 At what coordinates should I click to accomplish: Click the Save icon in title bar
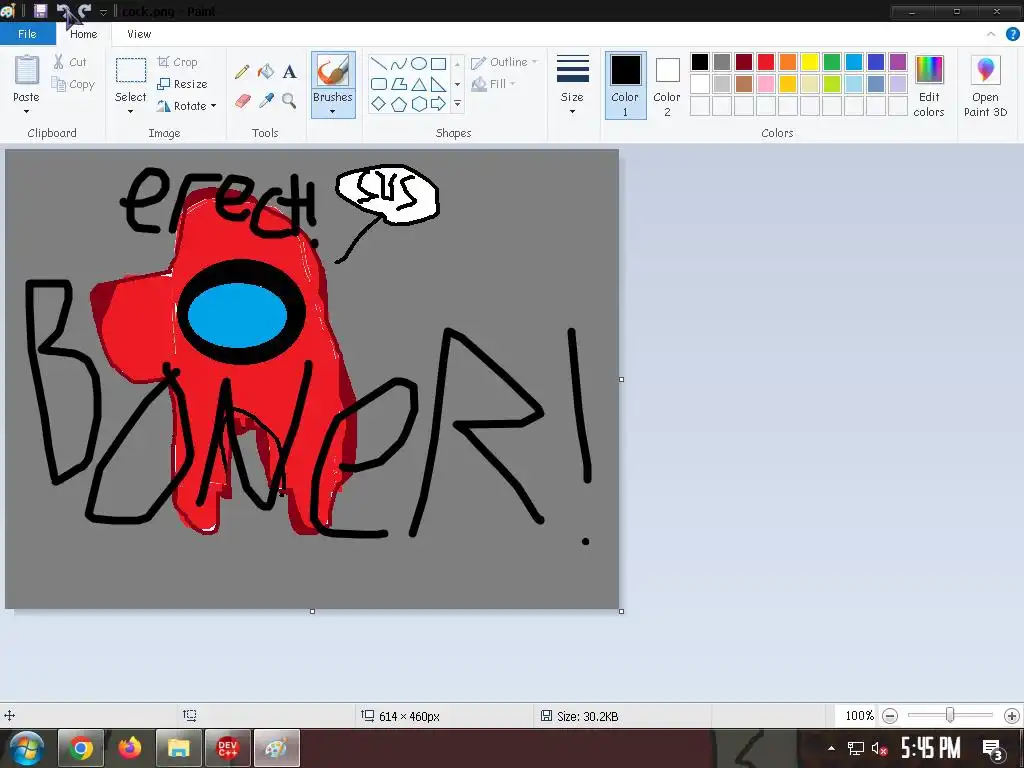pyautogui.click(x=40, y=10)
